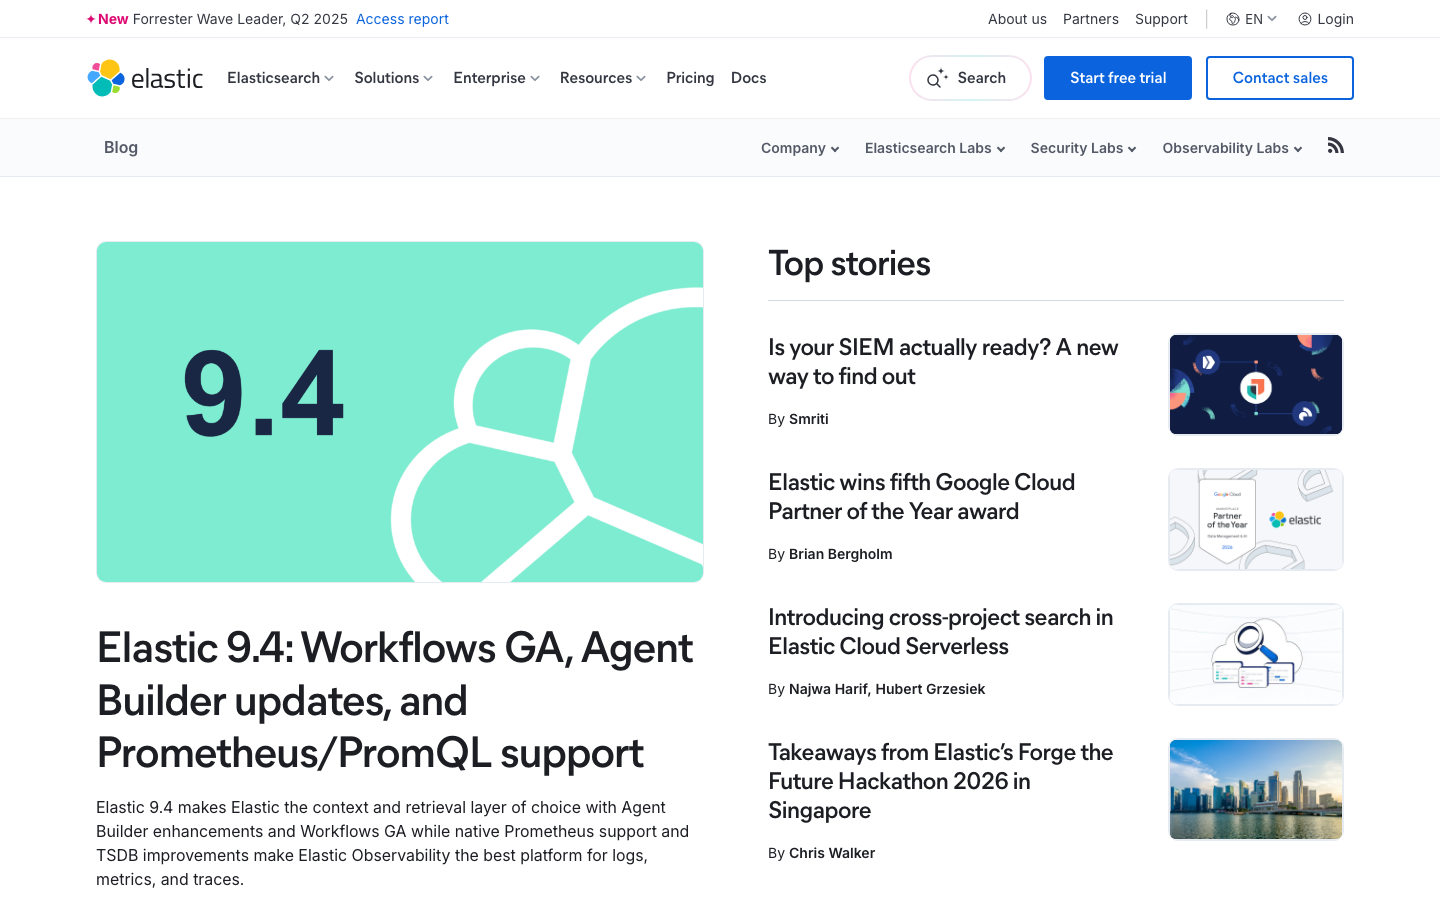Expand the Solutions menu
Image resolution: width=1440 pixels, height=900 pixels.
tap(393, 78)
